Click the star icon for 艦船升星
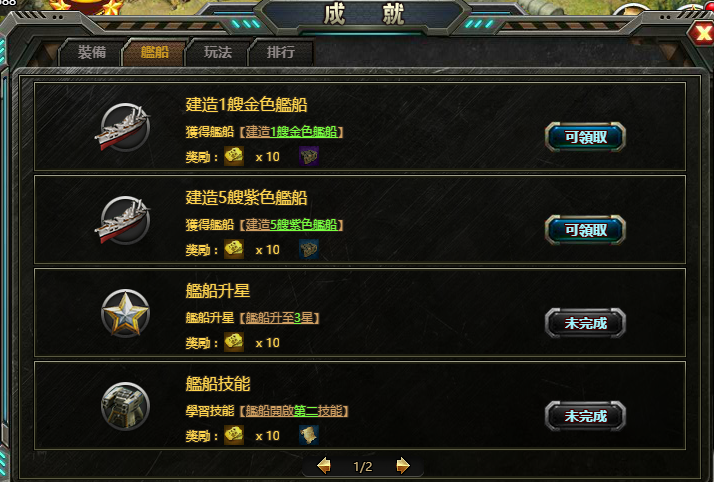Screen dimensions: 714x482 click(x=125, y=313)
